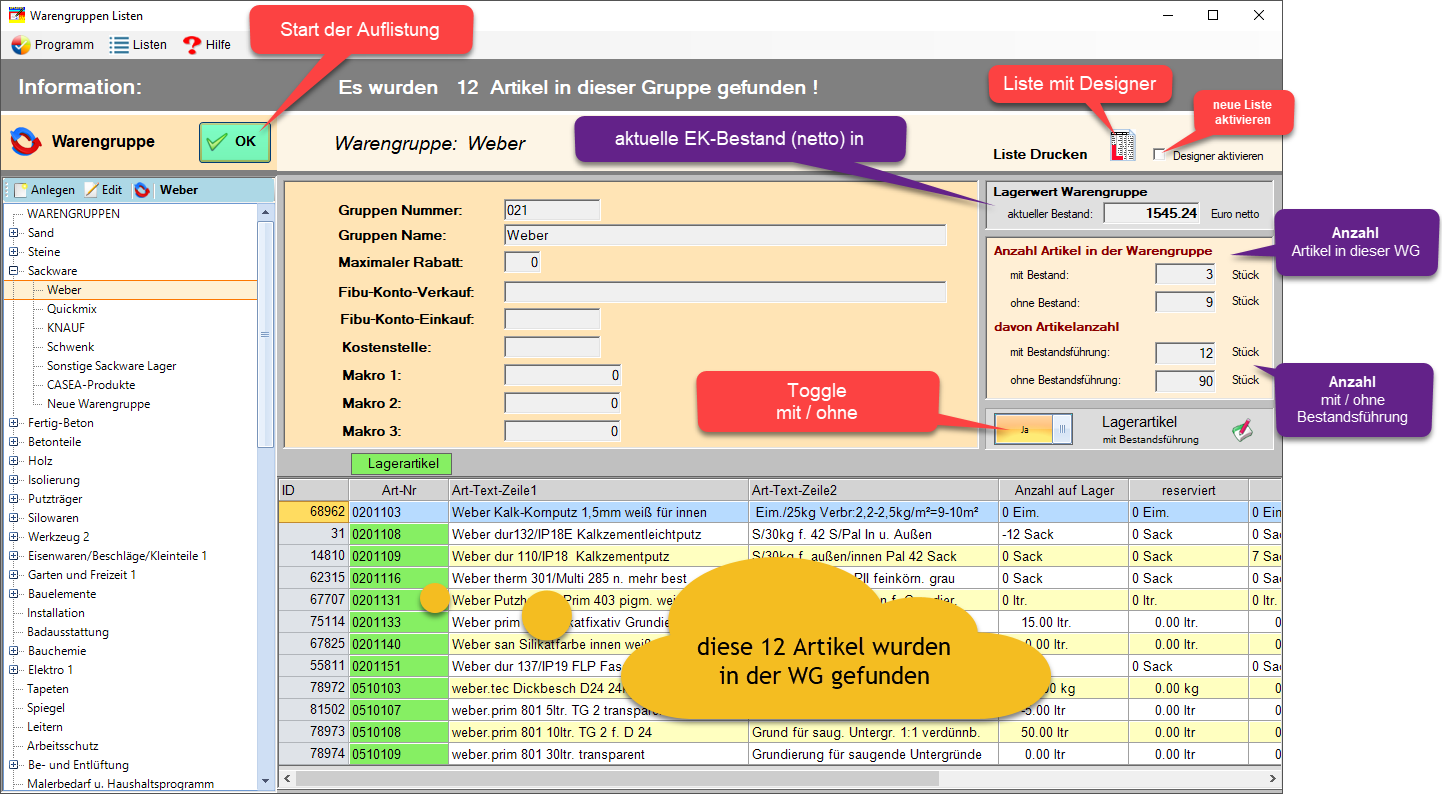
Task: Expand the Steine tree node
Action: point(14,252)
